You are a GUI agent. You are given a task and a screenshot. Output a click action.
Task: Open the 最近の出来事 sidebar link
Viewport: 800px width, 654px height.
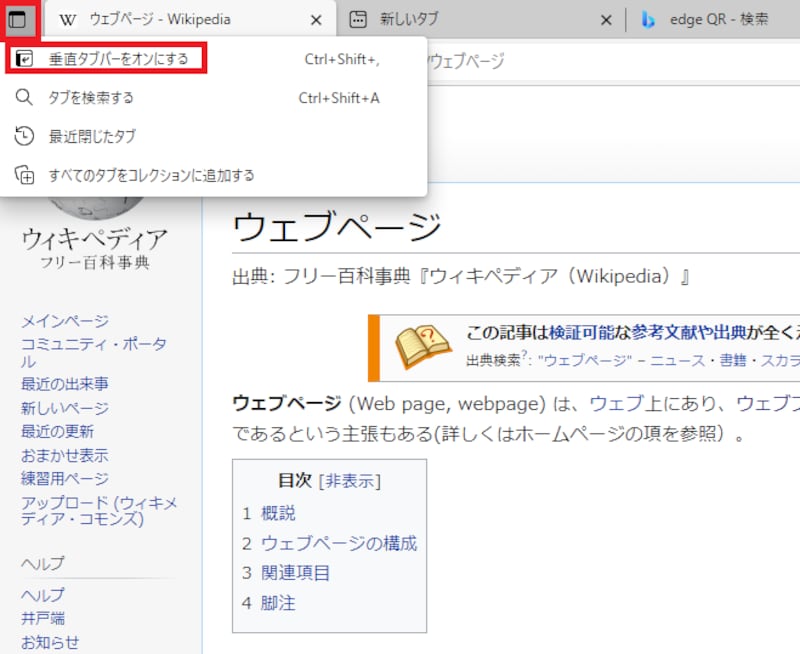(65, 384)
